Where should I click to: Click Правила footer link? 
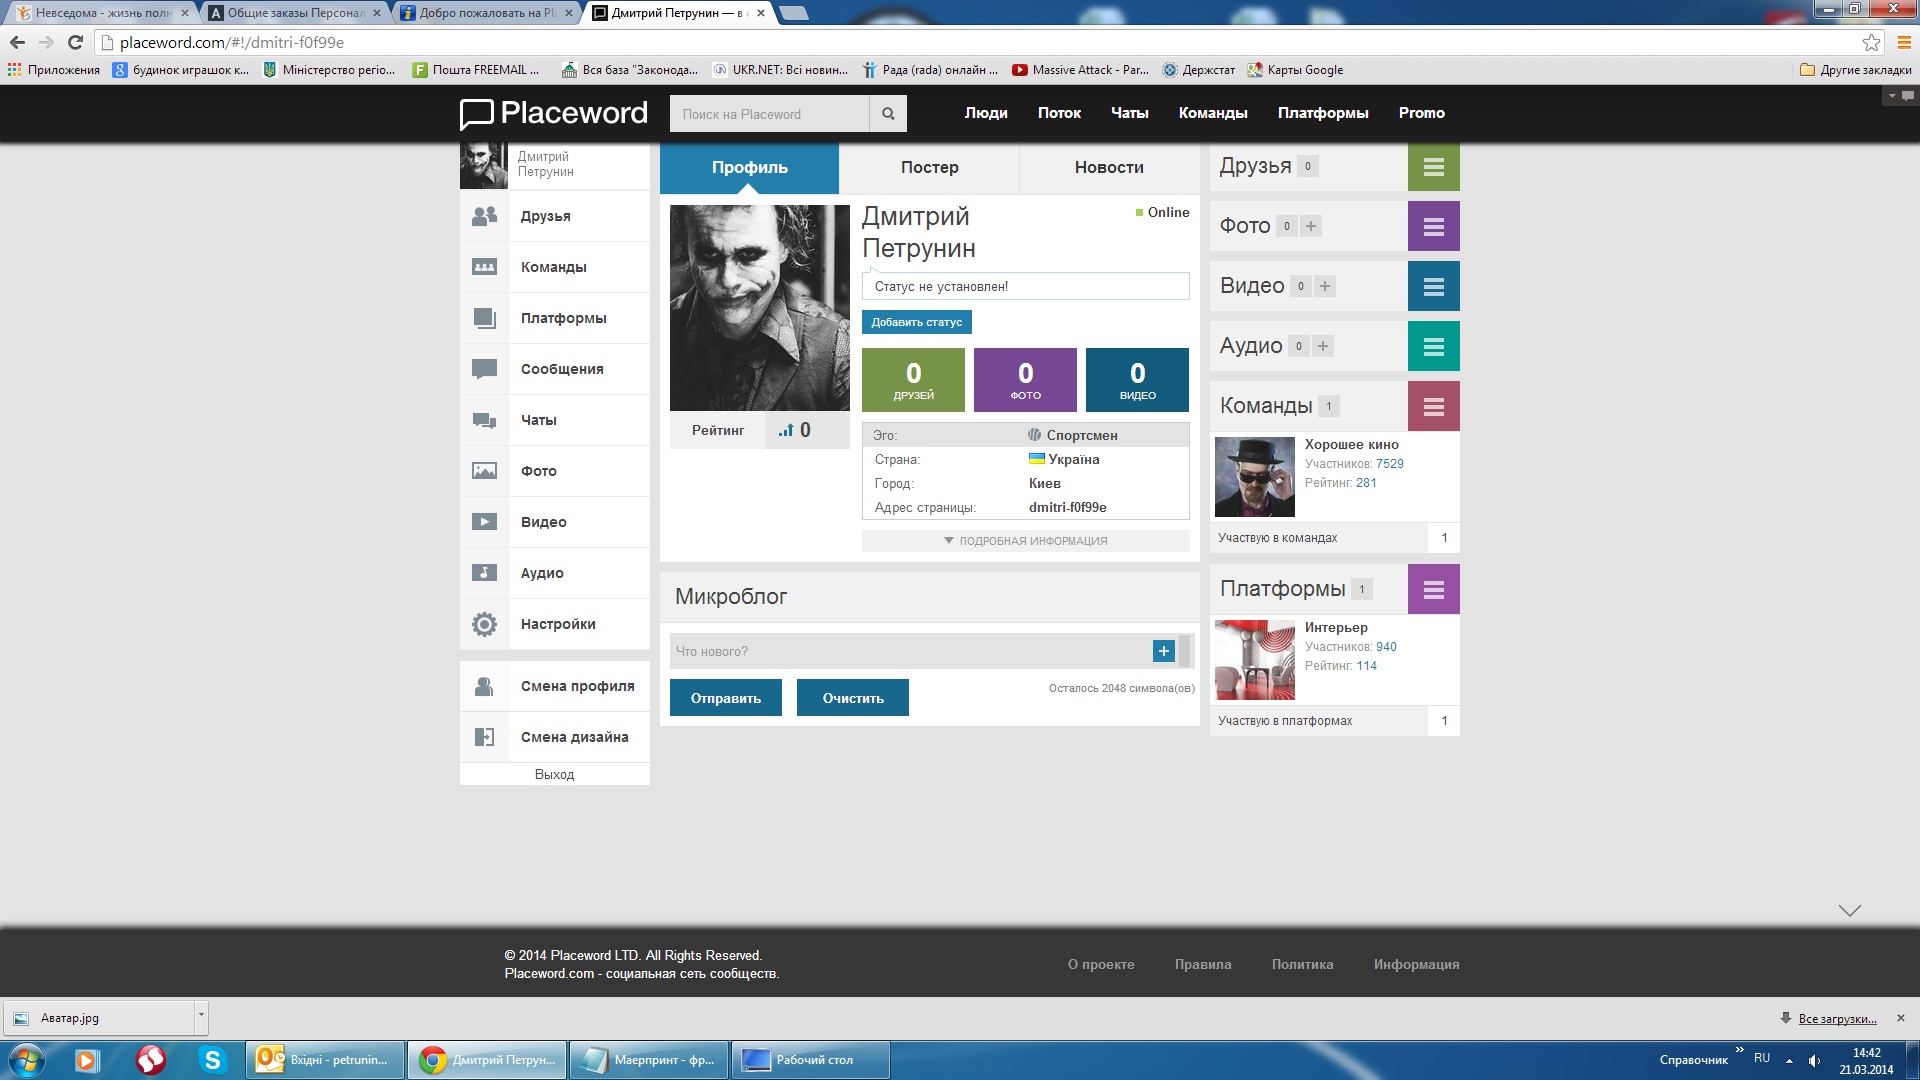click(1203, 964)
